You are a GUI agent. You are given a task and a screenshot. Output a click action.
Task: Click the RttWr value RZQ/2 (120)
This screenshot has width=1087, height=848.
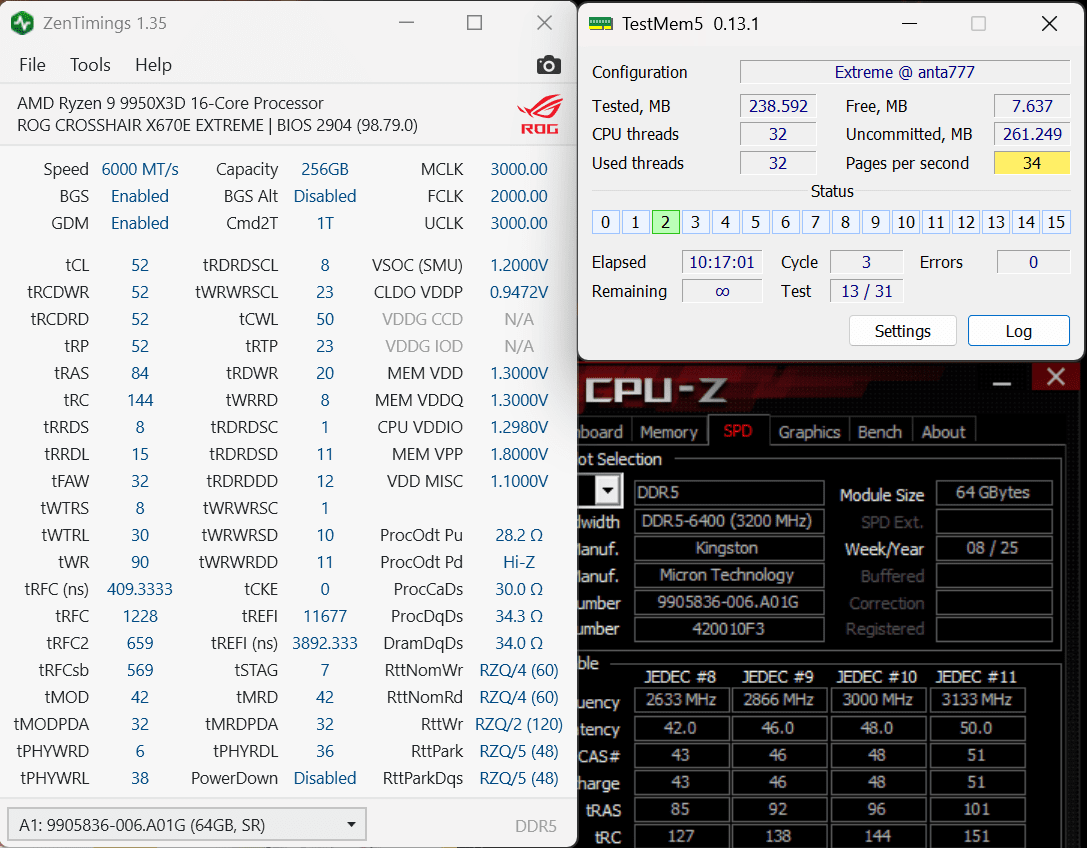coord(519,724)
